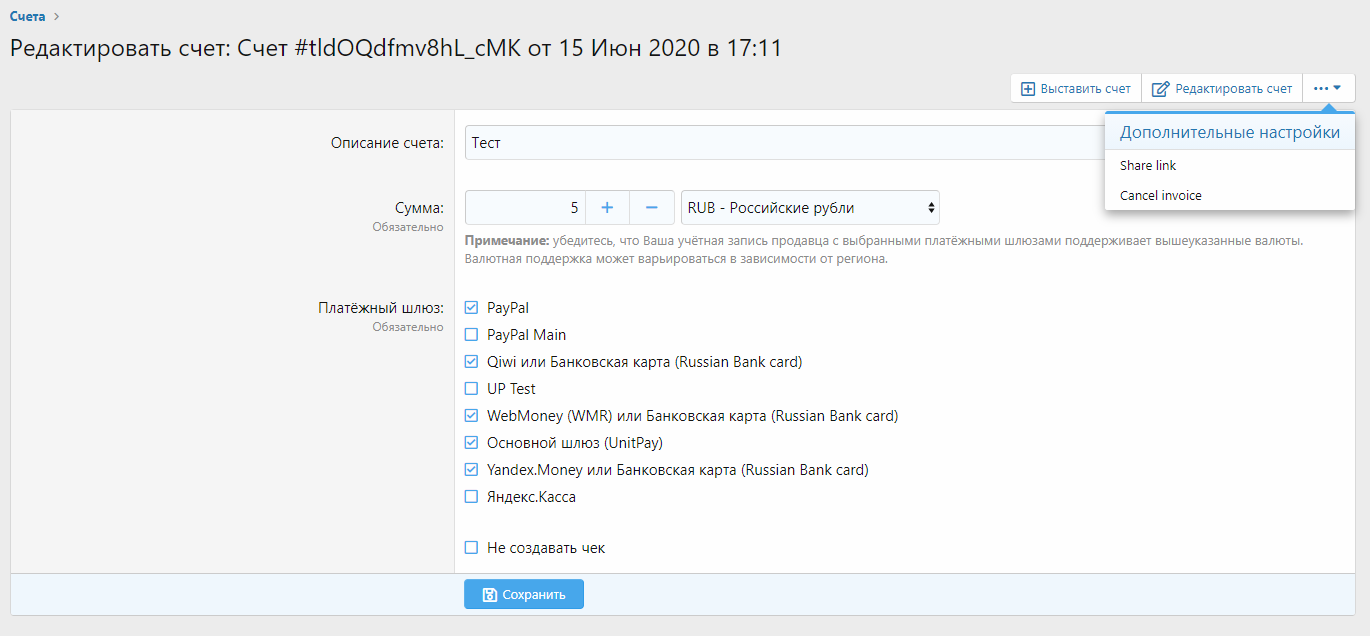The height and width of the screenshot is (636, 1370).
Task: Increase the amount with plus button
Action: pos(607,208)
